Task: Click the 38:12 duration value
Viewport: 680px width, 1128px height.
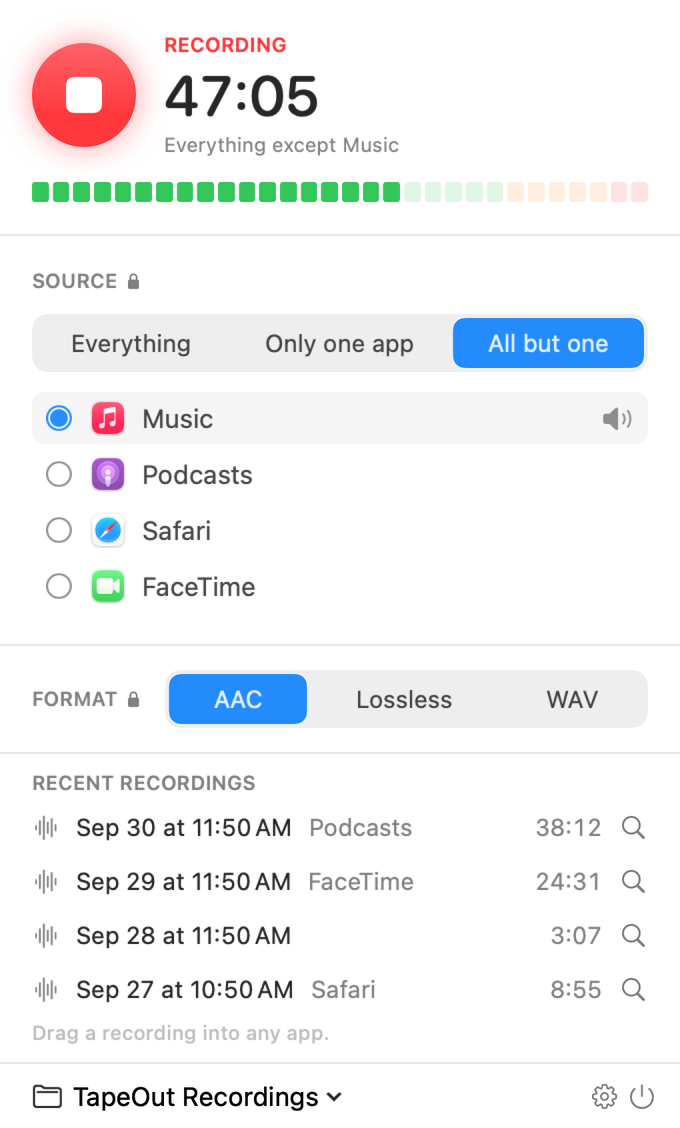Action: [568, 828]
